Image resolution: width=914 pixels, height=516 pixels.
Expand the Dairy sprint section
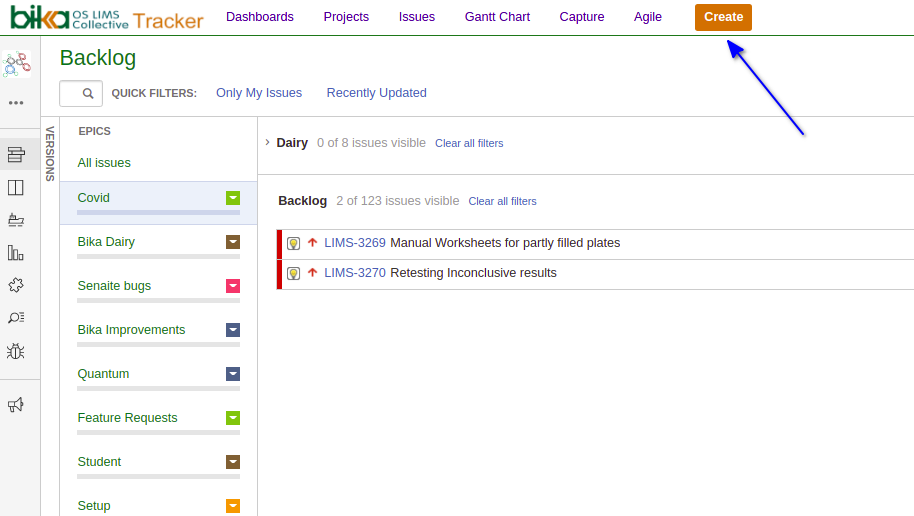268,142
